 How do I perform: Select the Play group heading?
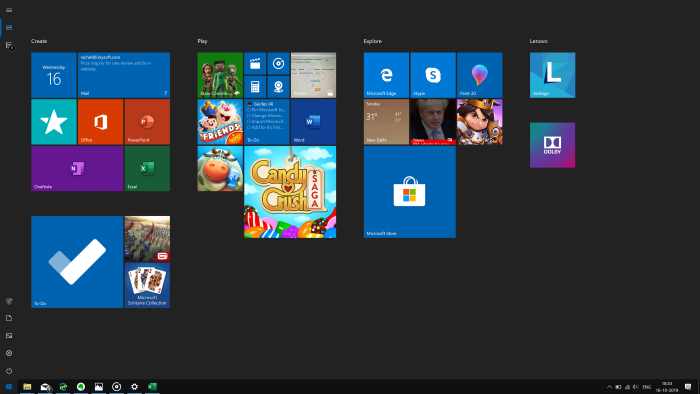(202, 41)
